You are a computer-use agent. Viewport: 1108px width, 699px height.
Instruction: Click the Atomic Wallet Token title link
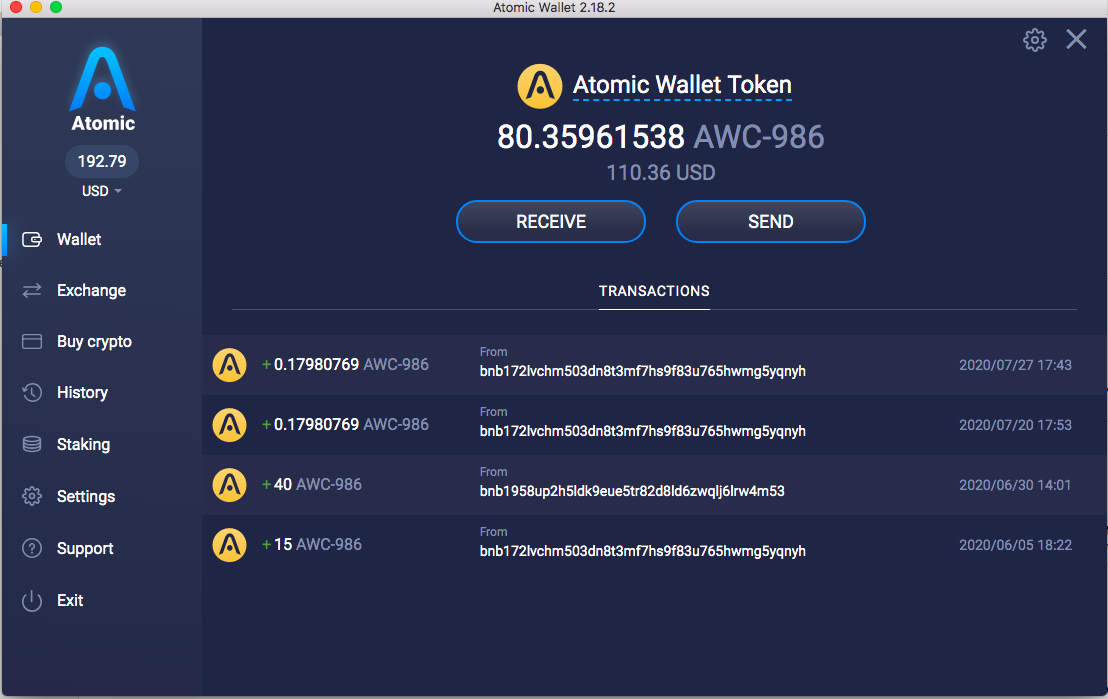point(682,85)
